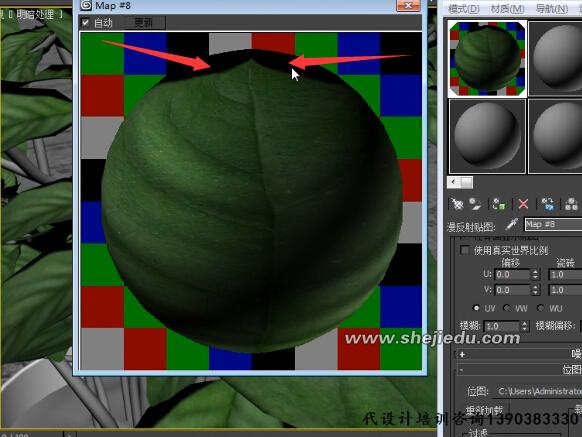Open the 模式(D) menu
The image size is (582, 437).
point(464,8)
